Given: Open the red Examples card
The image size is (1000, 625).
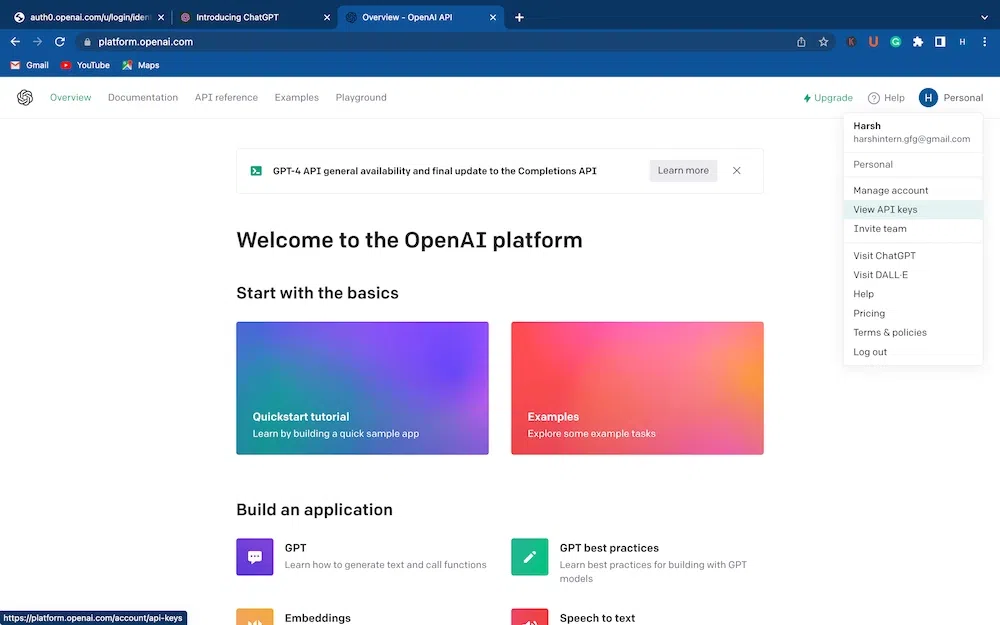Looking at the screenshot, I should coord(637,388).
